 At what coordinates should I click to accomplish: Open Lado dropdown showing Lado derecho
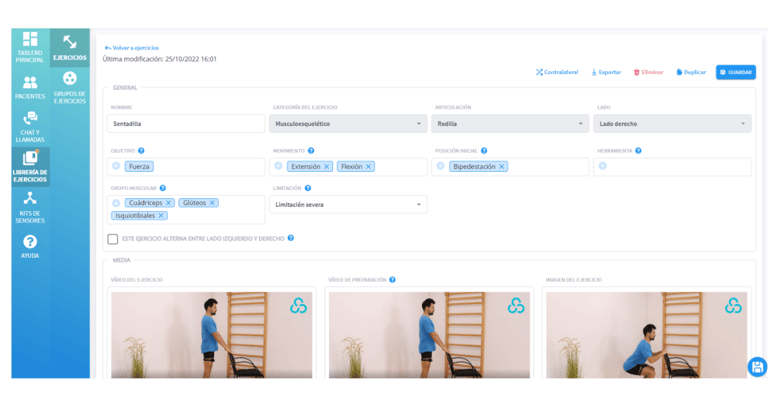tap(672, 124)
